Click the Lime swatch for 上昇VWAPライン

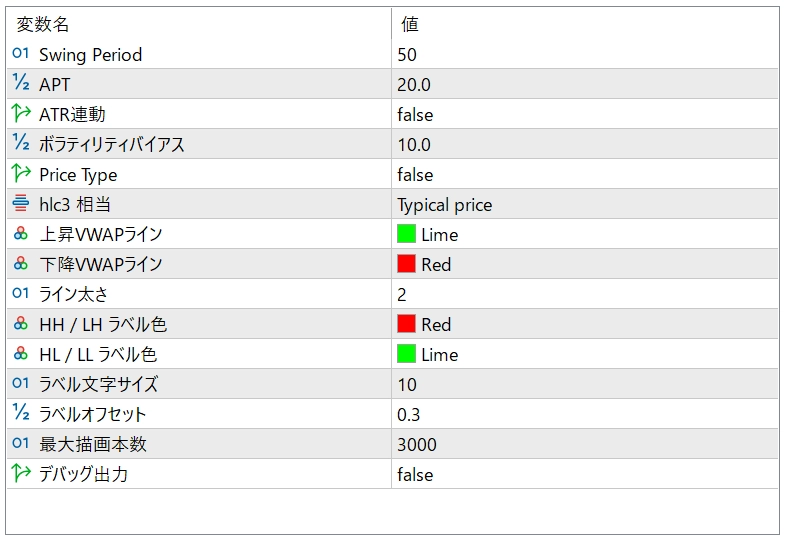[x=406, y=235]
